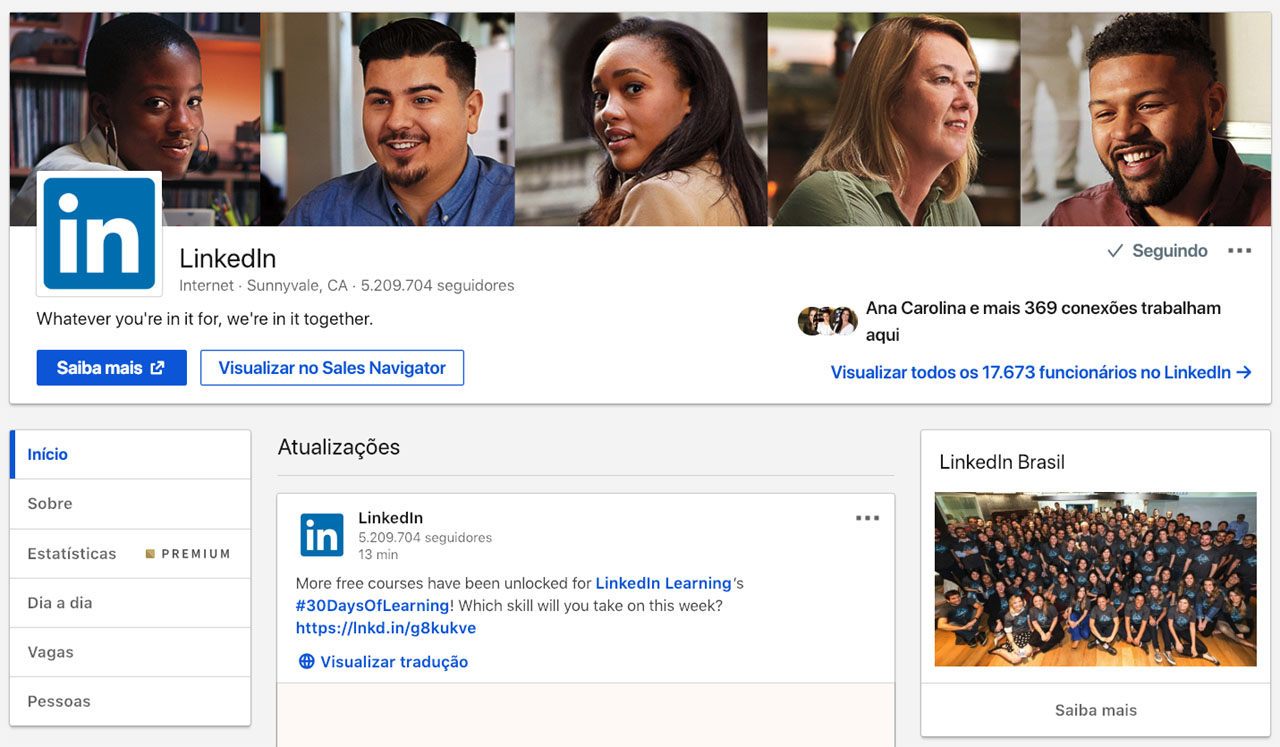Image resolution: width=1280 pixels, height=747 pixels.
Task: Click the #30DaysOfLearning hashtag
Action: pyautogui.click(x=372, y=606)
